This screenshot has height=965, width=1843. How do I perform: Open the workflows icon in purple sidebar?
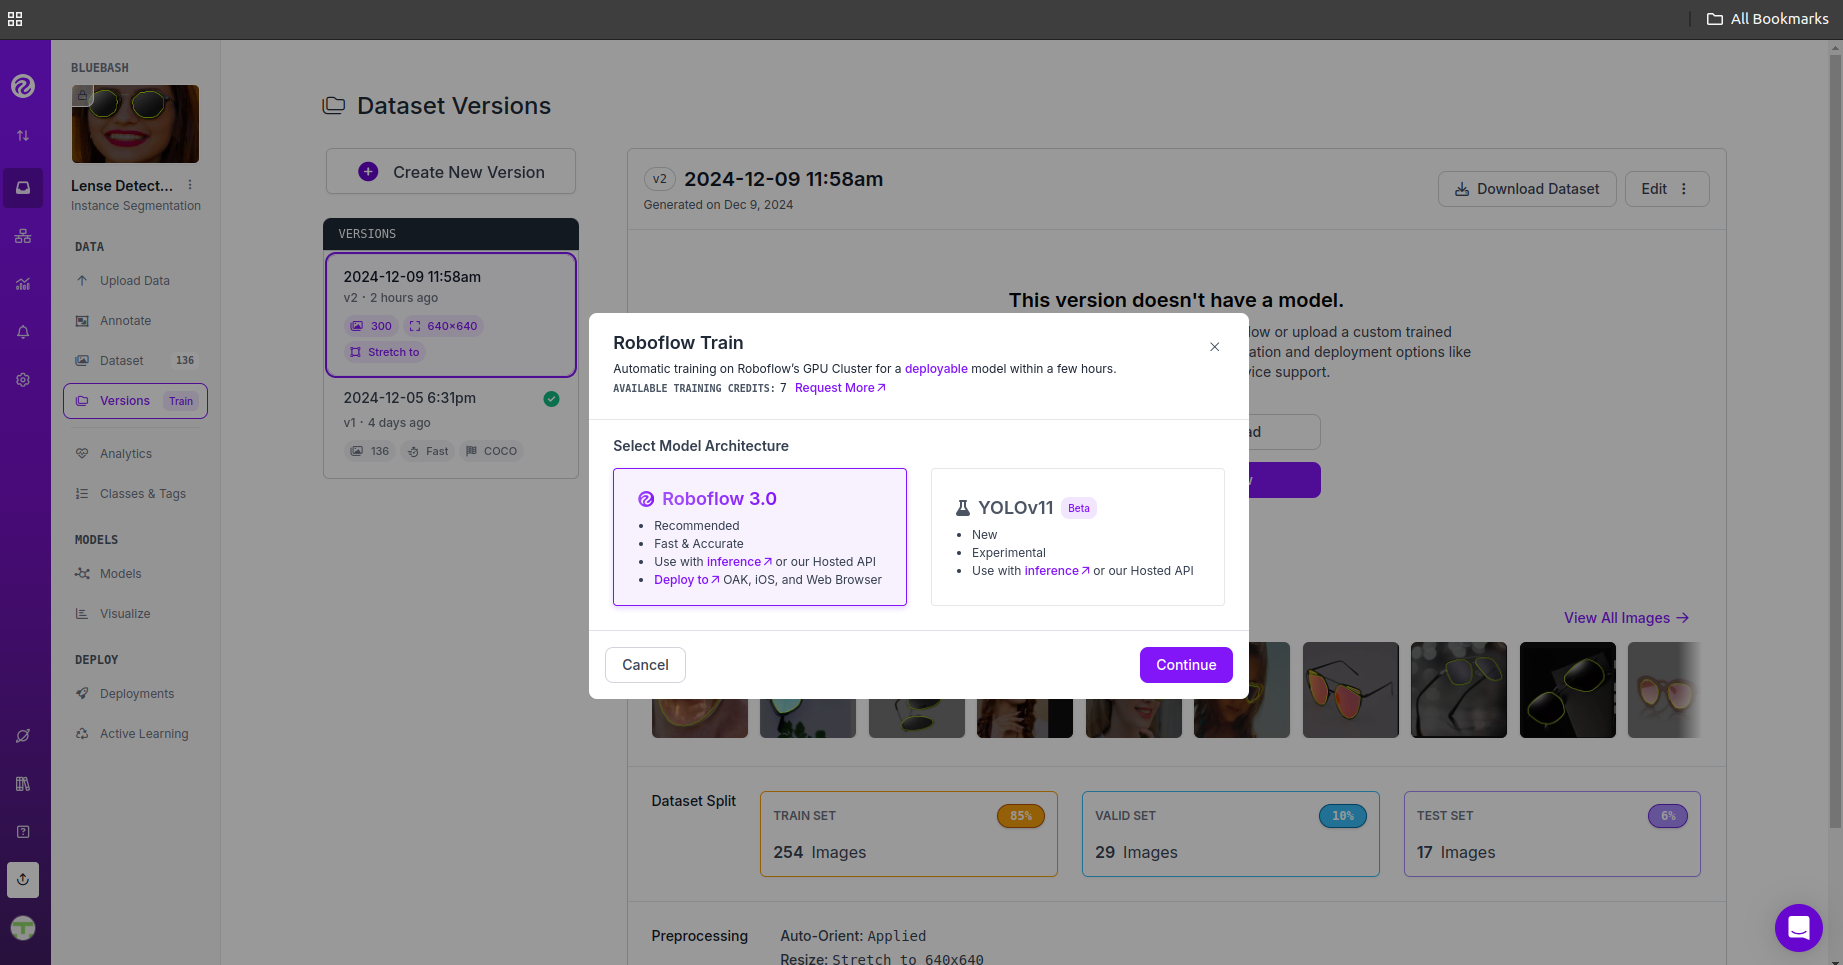pos(23,236)
